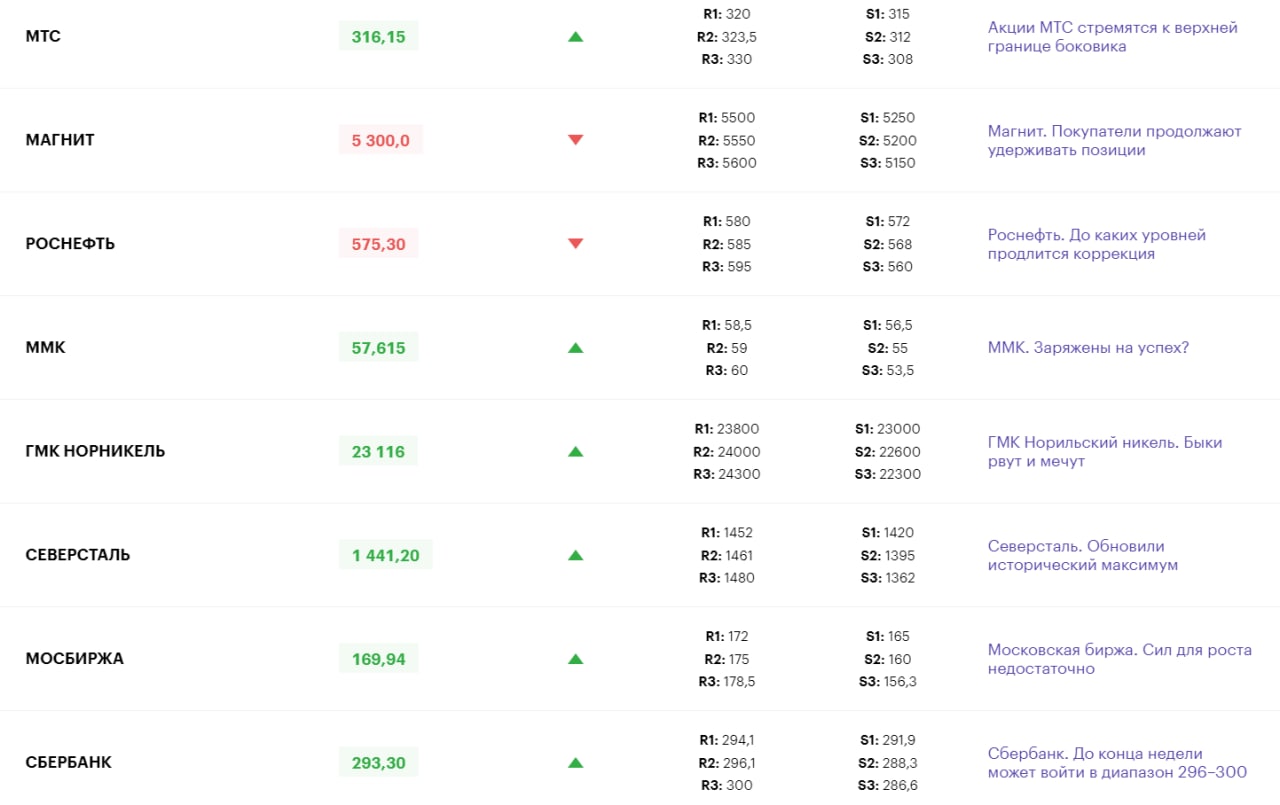Select the РОСНЕФТЬ ticker name
Image resolution: width=1280 pixels, height=805 pixels.
(x=70, y=243)
